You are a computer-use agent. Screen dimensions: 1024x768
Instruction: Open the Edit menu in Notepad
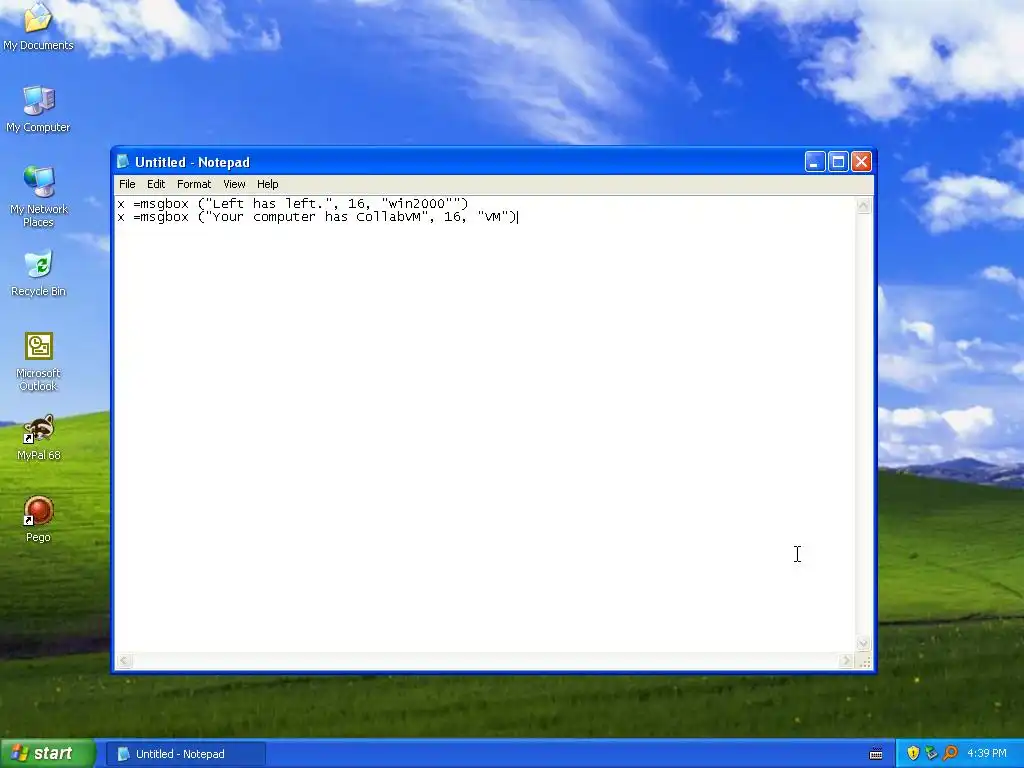point(155,184)
